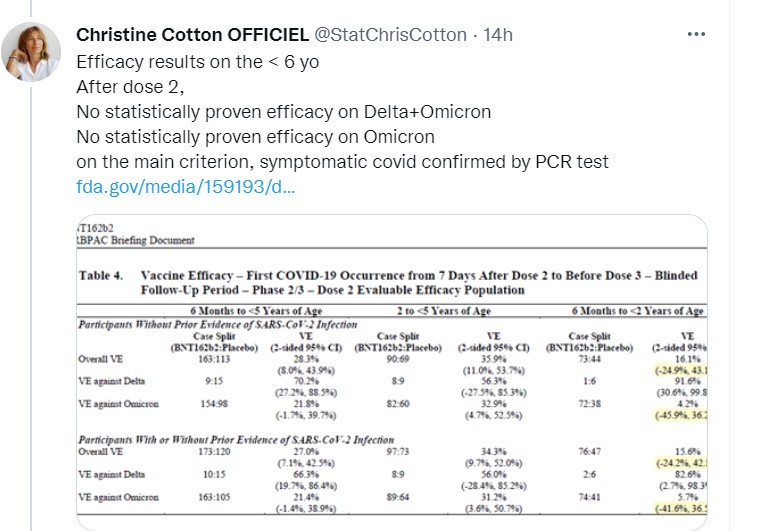The width and height of the screenshot is (757, 531).
Task: Click 'No statistically proven efficacy on Omicron' line
Action: coord(255,136)
